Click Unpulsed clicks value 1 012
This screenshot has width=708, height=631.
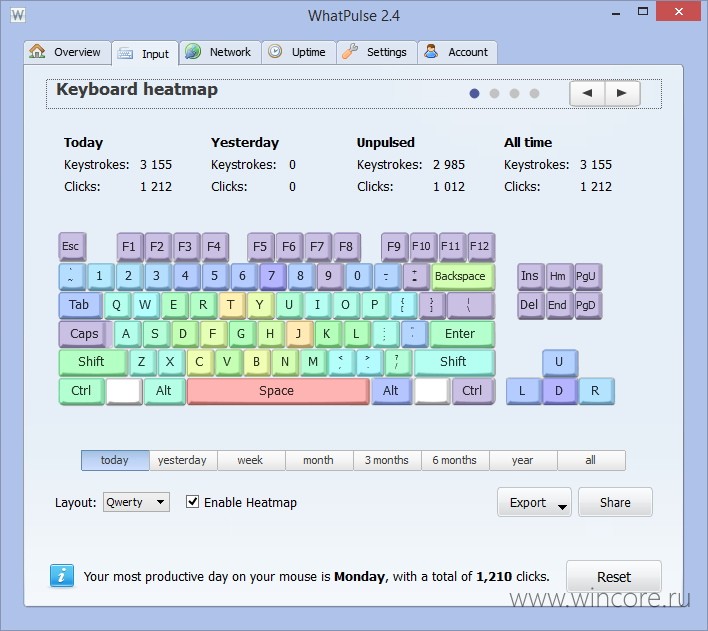tap(449, 187)
